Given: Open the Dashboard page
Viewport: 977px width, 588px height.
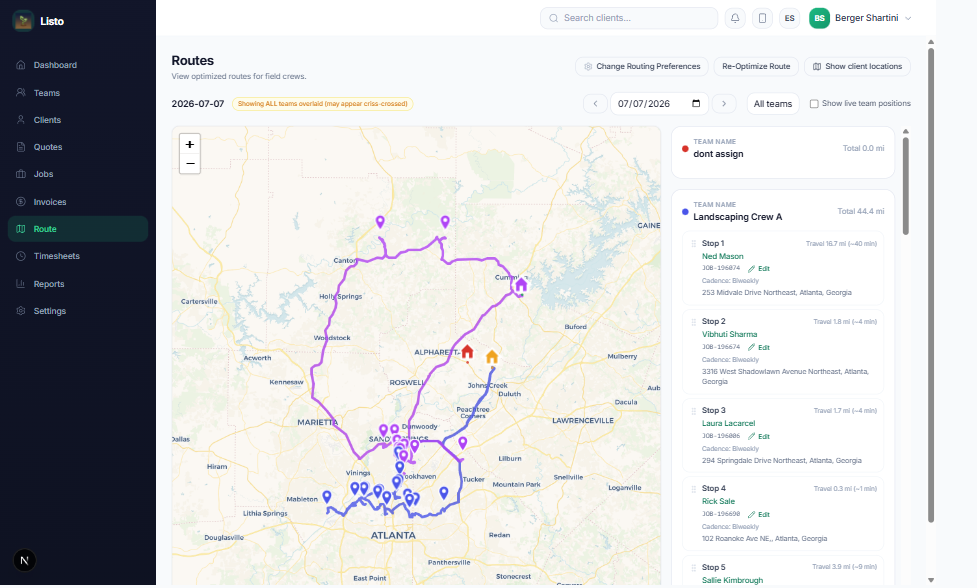Looking at the screenshot, I should (55, 65).
